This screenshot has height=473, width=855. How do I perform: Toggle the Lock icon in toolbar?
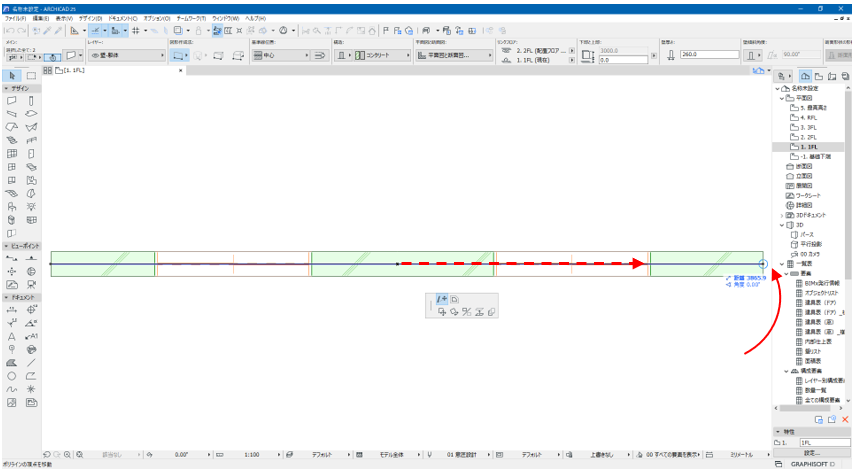tap(198, 31)
